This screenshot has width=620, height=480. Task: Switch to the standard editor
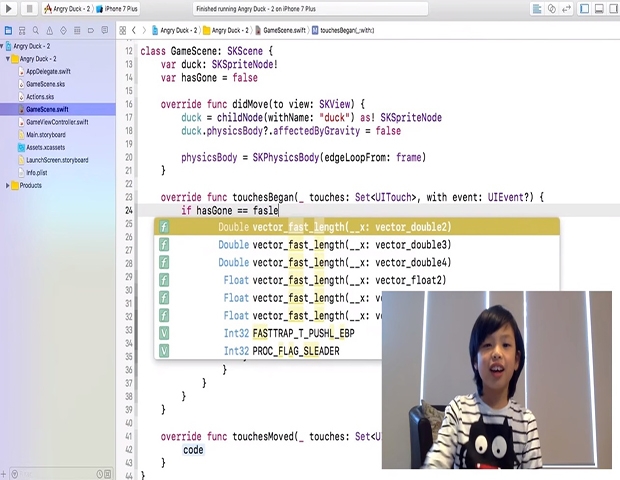(537, 9)
